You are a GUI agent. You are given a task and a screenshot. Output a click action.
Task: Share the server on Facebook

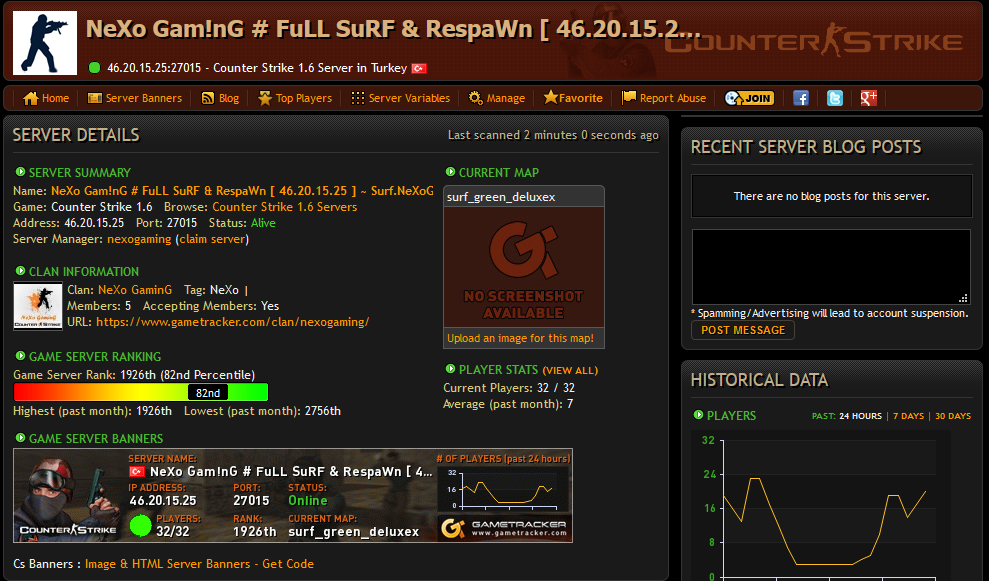(801, 98)
